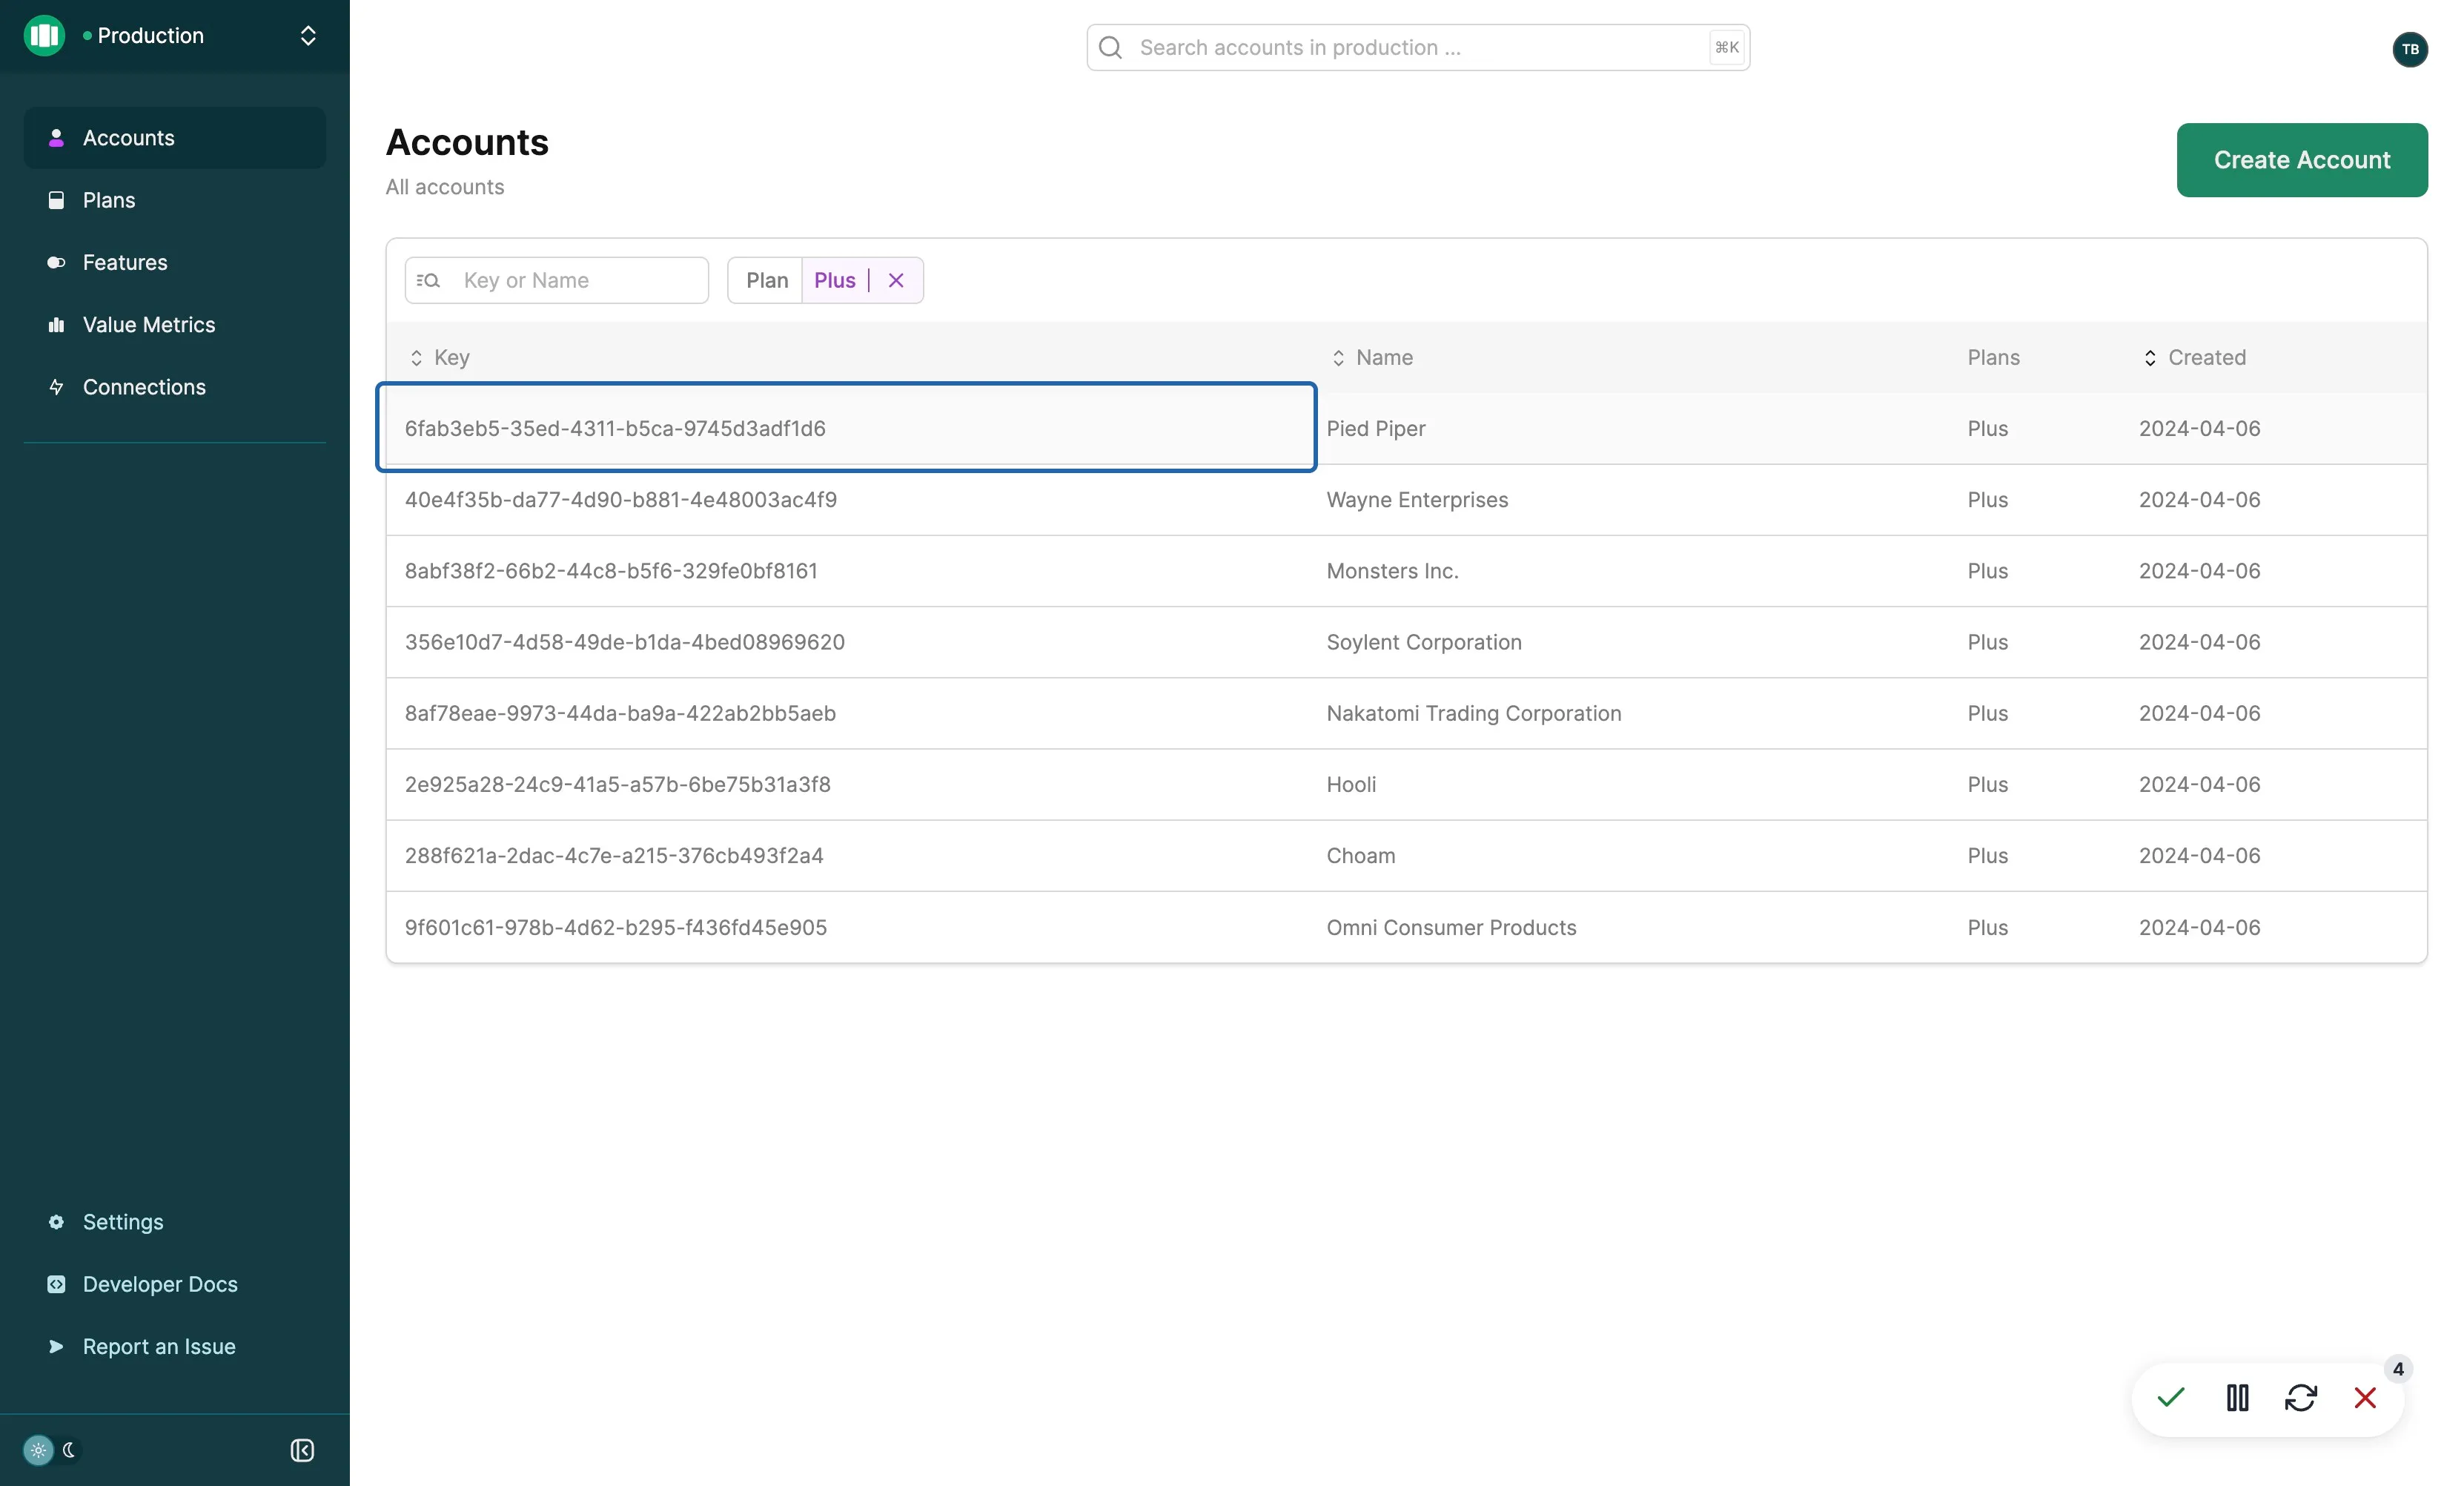Click the ⌘K shortcut badge

pos(1727,47)
